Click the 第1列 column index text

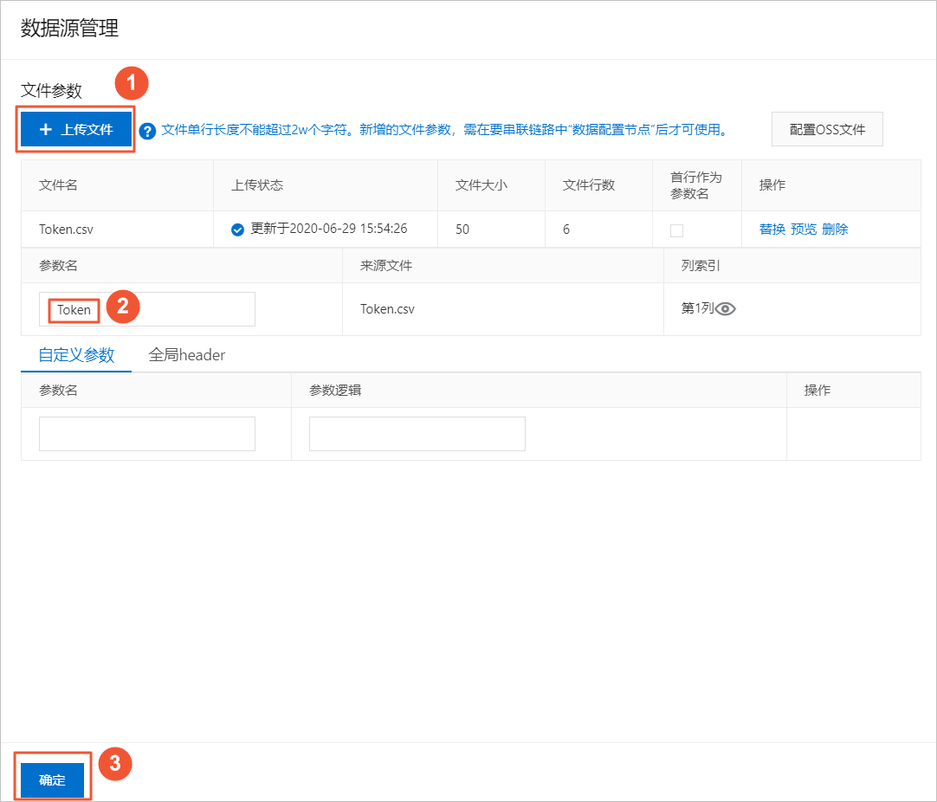[698, 308]
